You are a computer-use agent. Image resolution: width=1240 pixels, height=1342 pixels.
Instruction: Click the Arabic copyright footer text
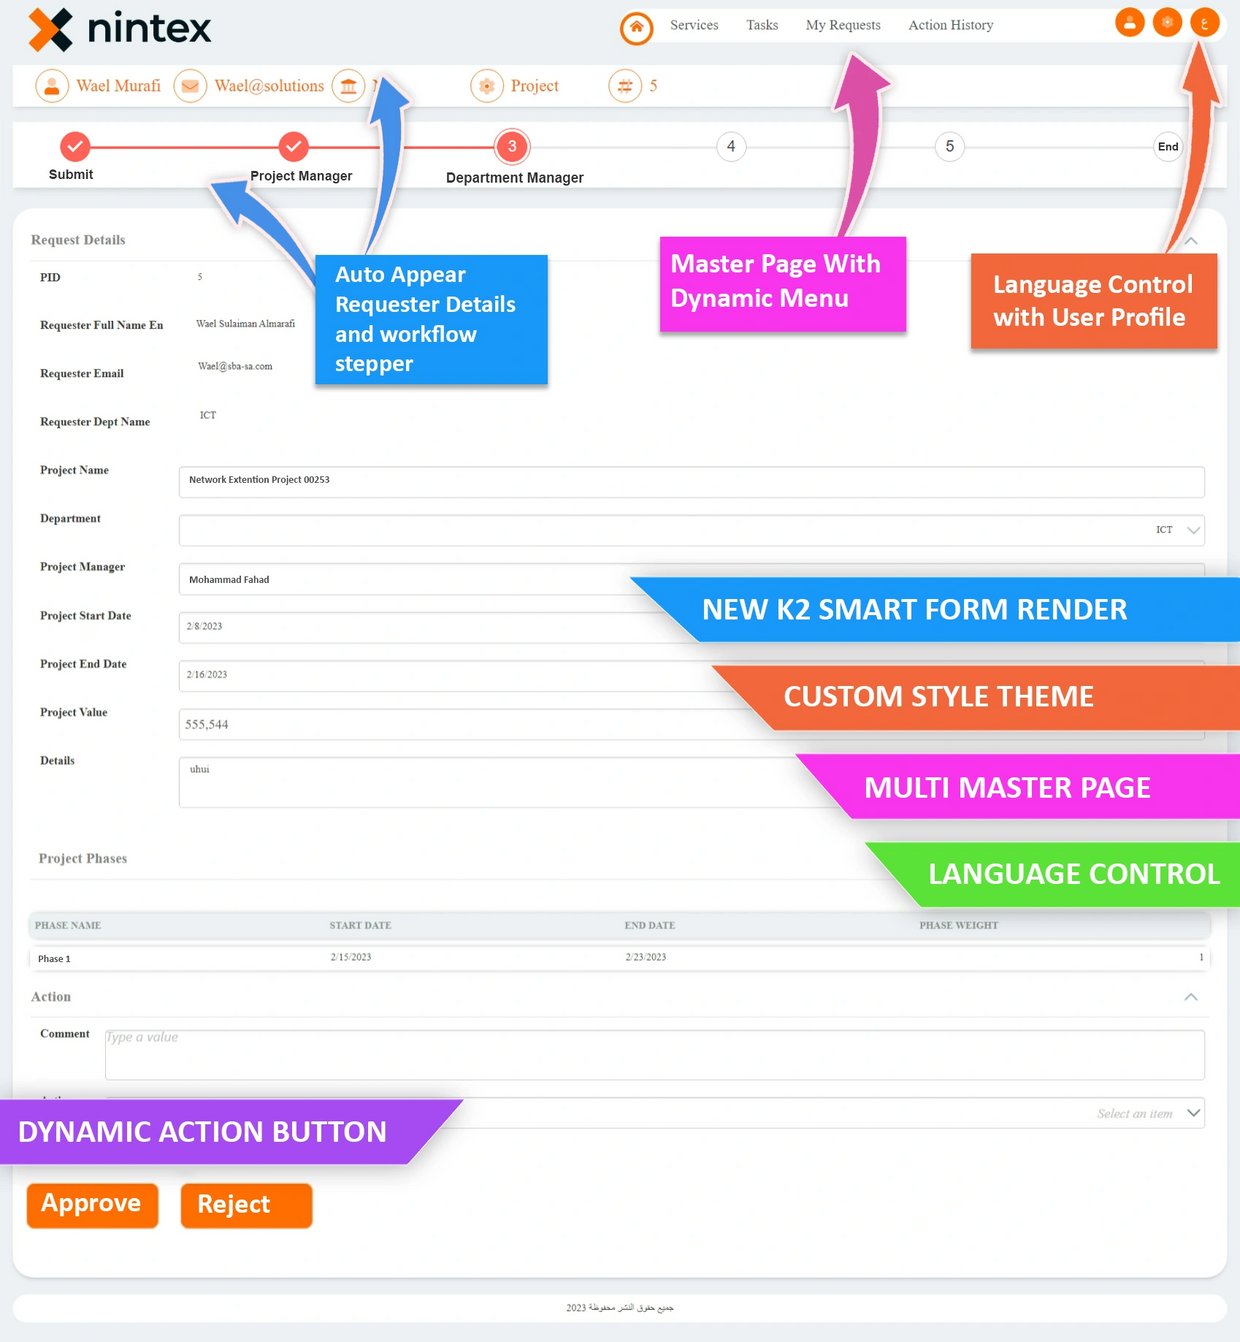(x=620, y=1308)
